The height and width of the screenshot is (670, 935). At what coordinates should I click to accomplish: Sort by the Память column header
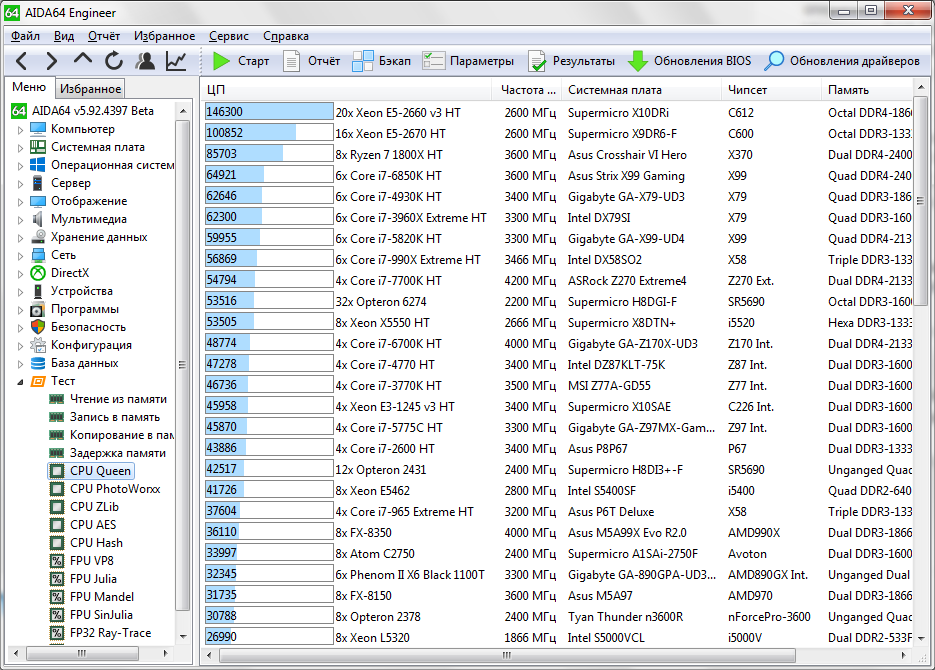pyautogui.click(x=867, y=90)
